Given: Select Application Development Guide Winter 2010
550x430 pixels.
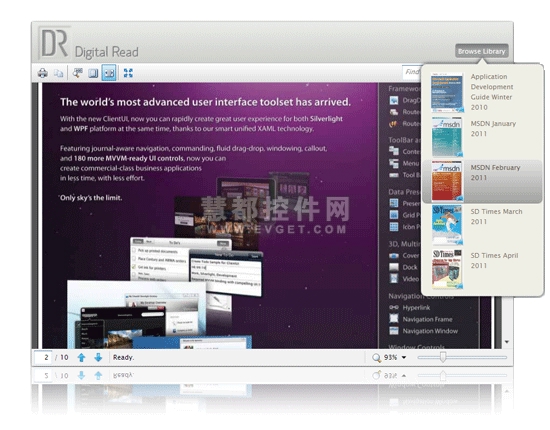Looking at the screenshot, I should (x=483, y=92).
